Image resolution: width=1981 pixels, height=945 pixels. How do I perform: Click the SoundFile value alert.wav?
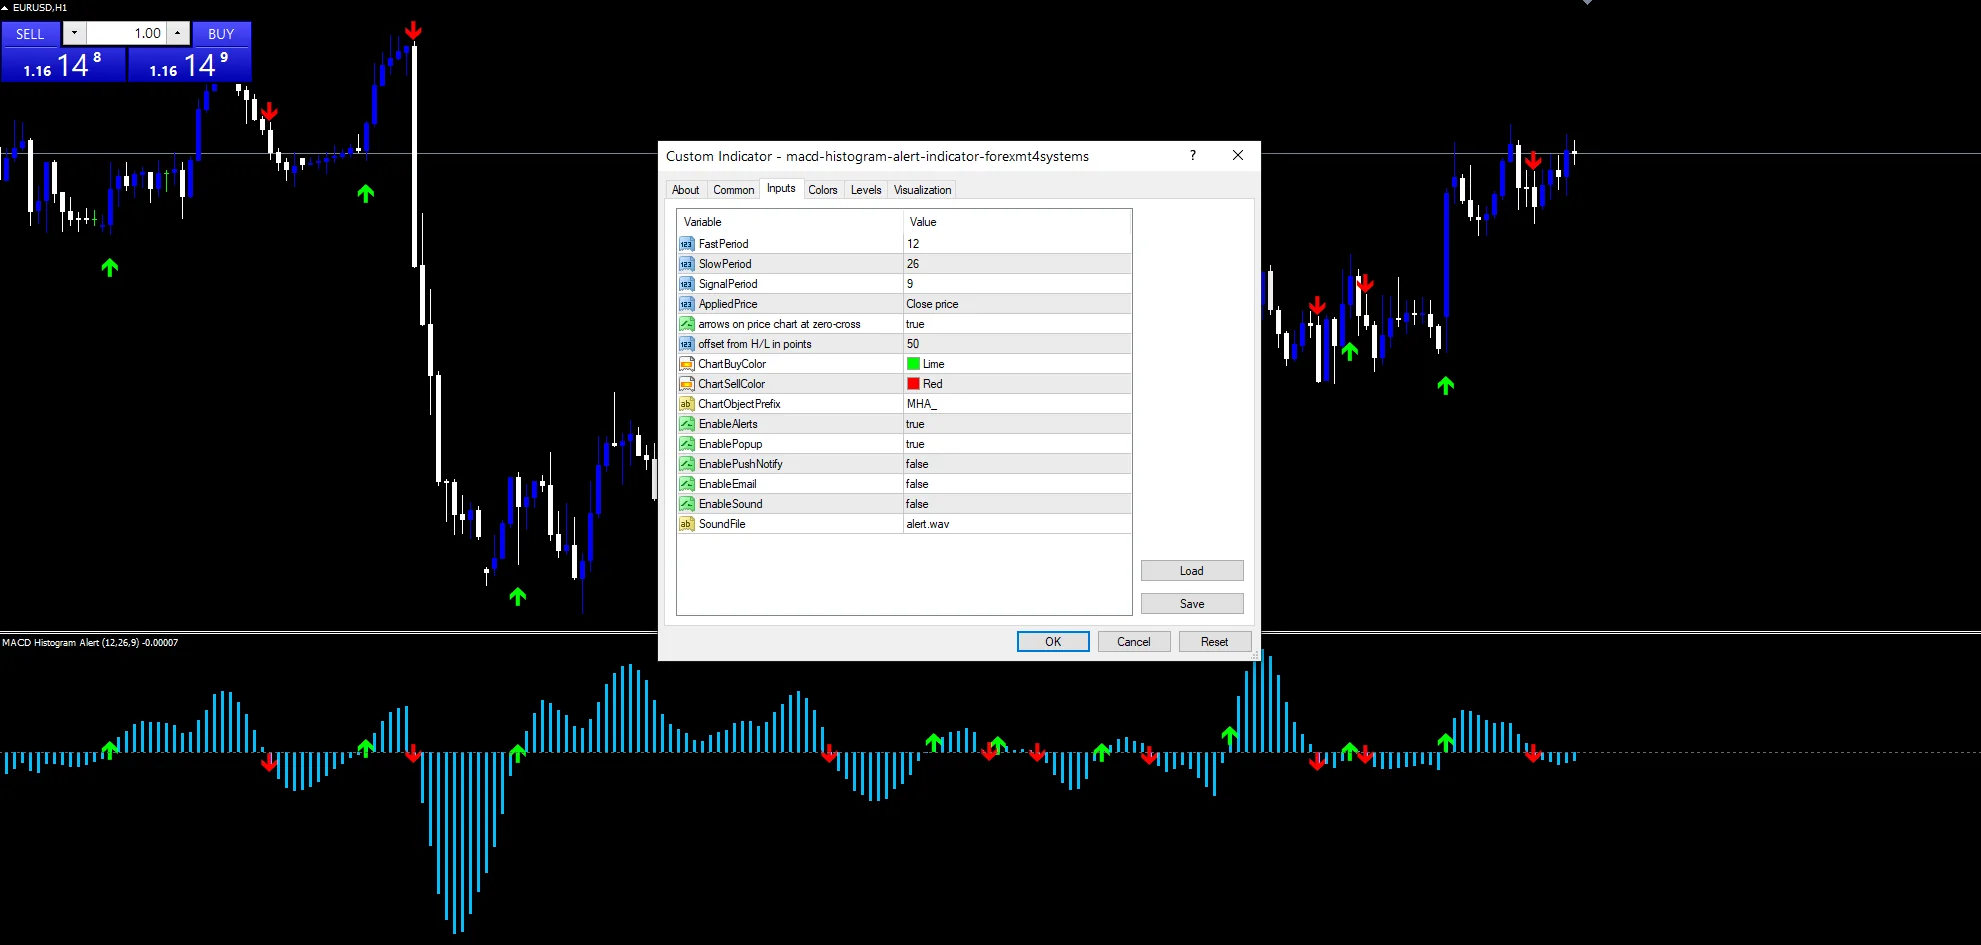[x=1017, y=524]
